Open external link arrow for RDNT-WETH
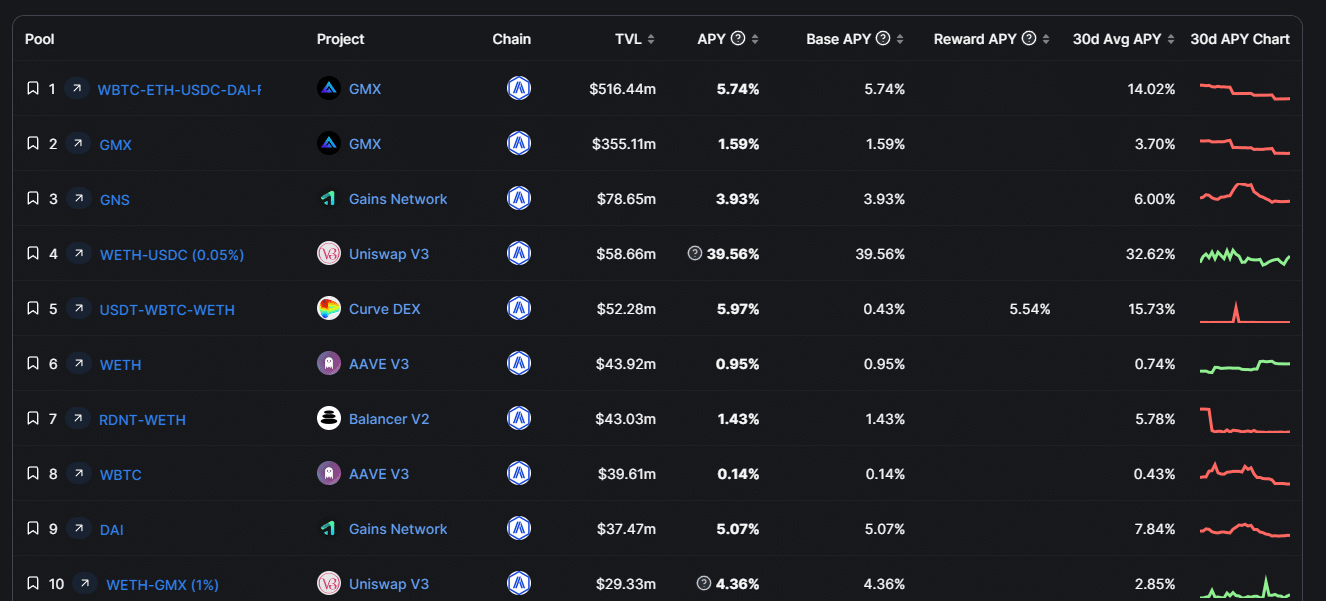Viewport: 1326px width, 601px height. (77, 419)
